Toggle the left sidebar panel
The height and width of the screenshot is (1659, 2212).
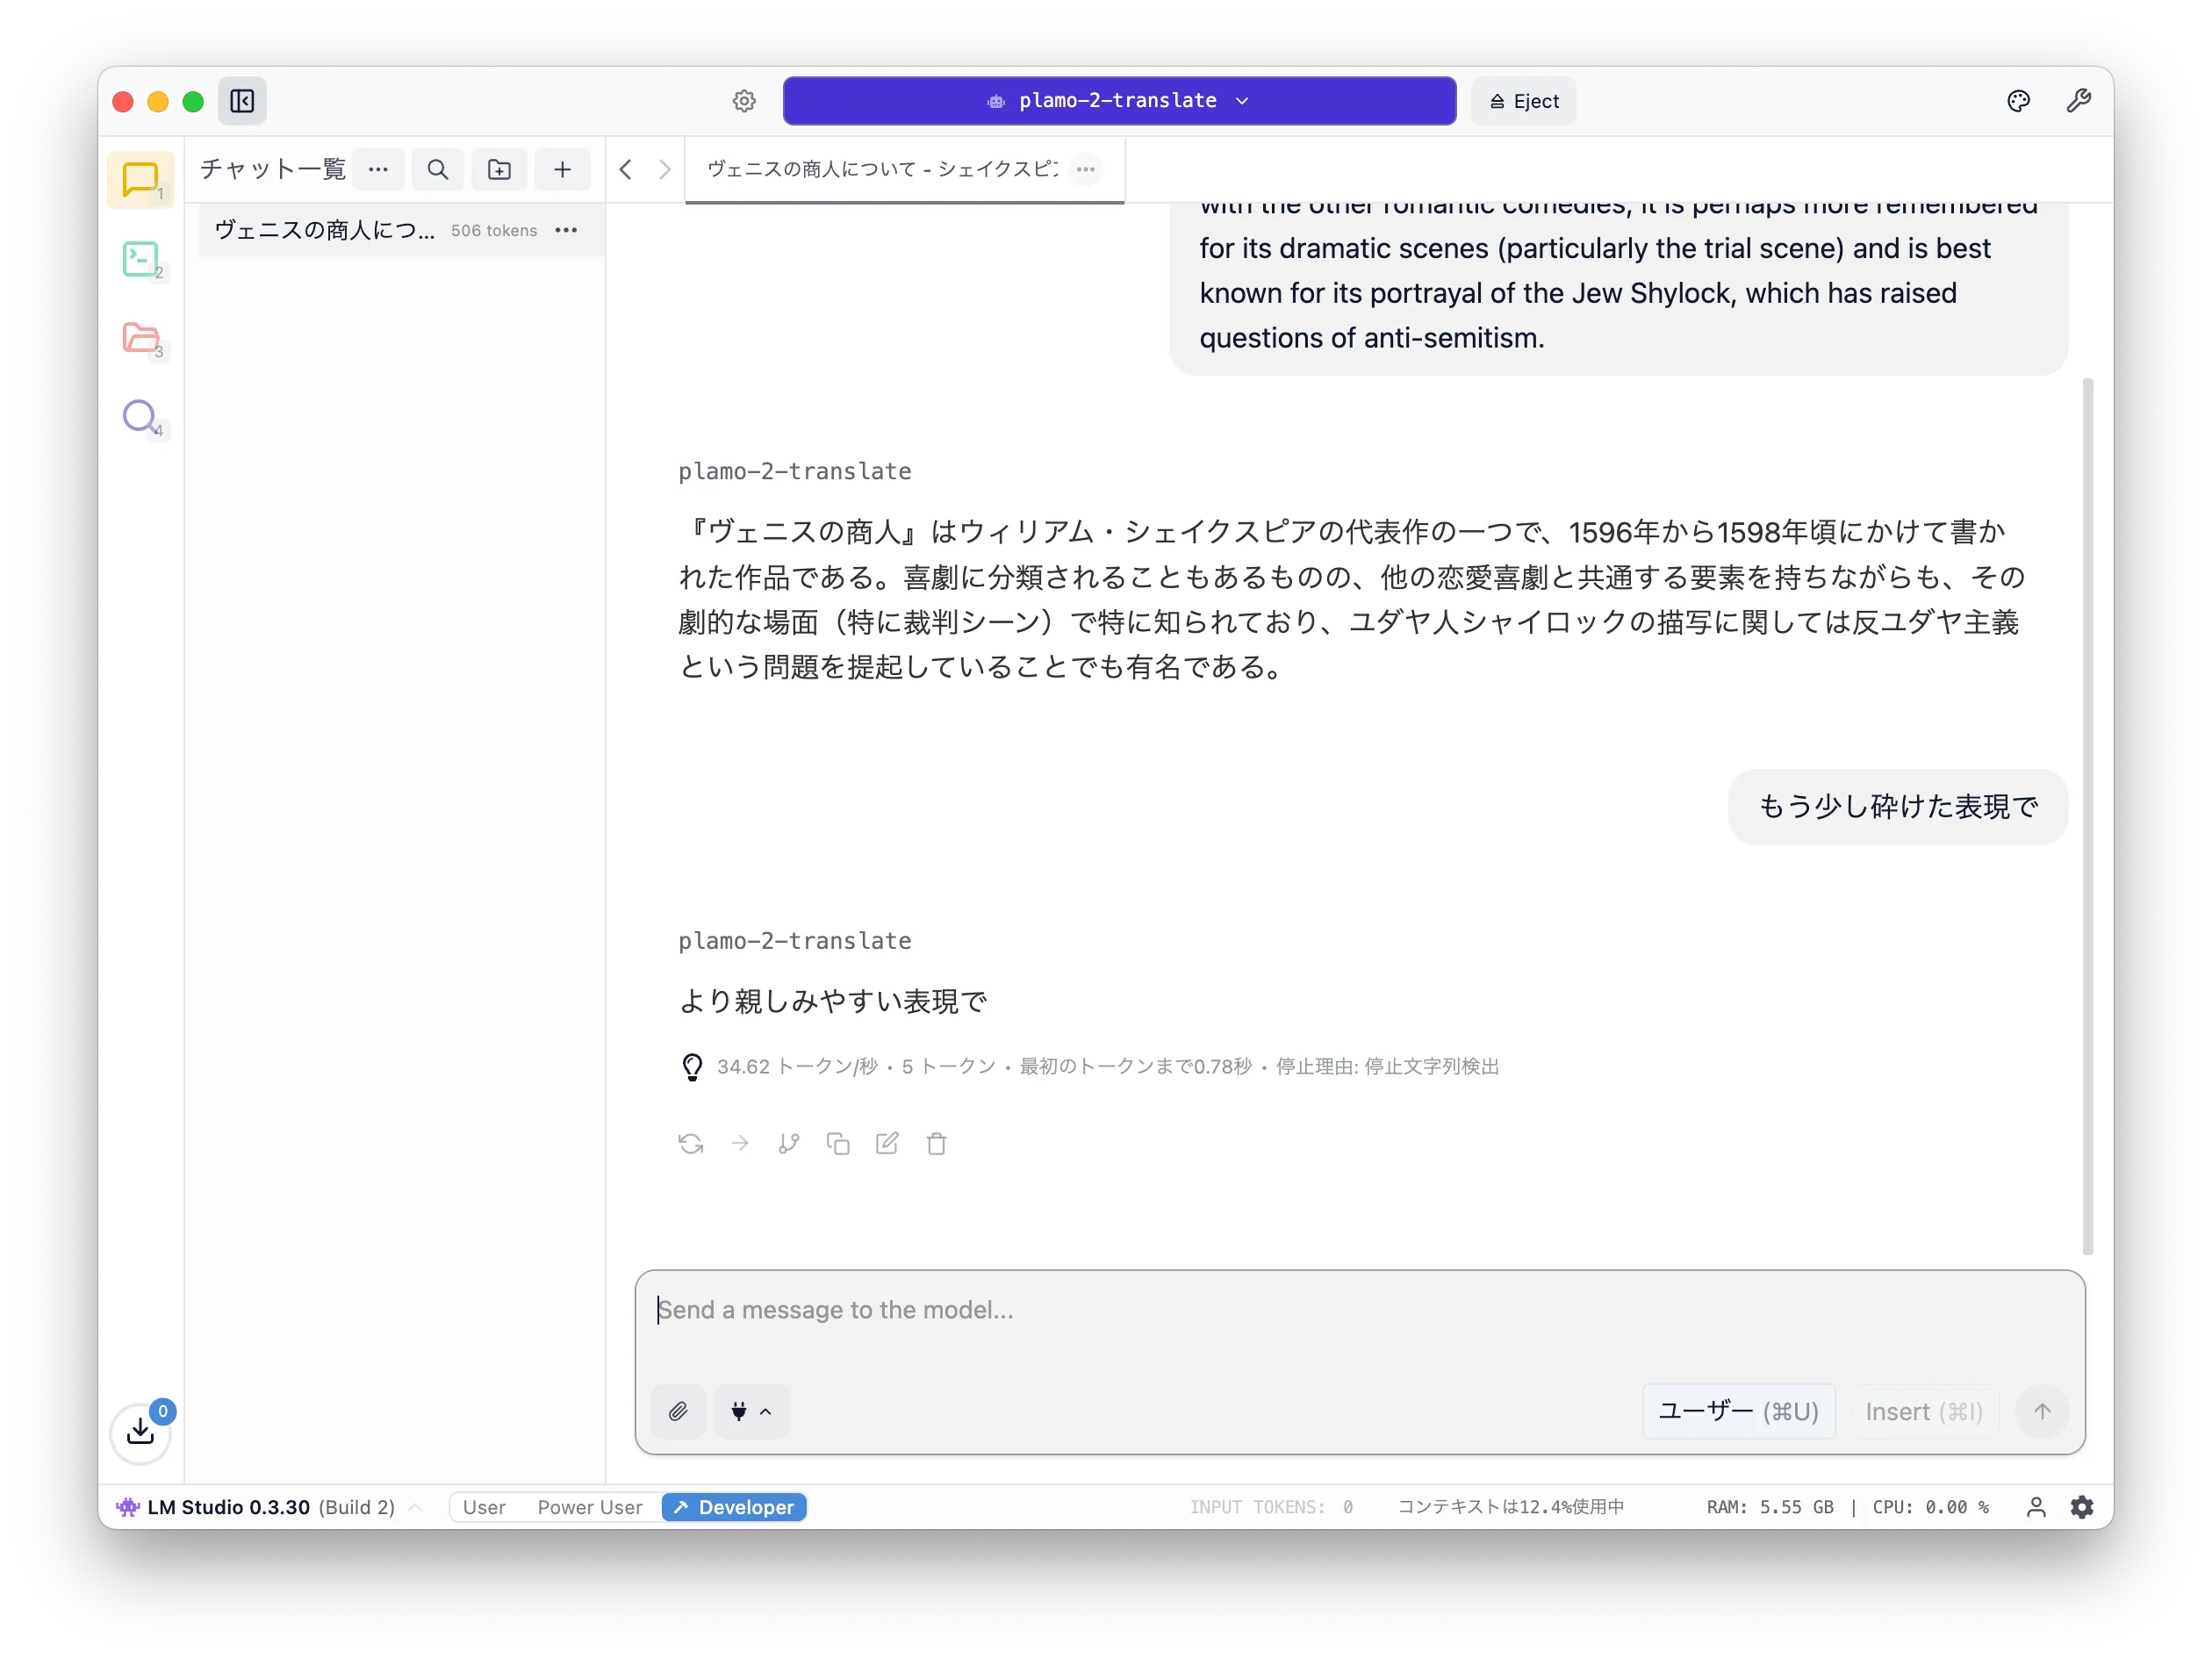point(242,101)
